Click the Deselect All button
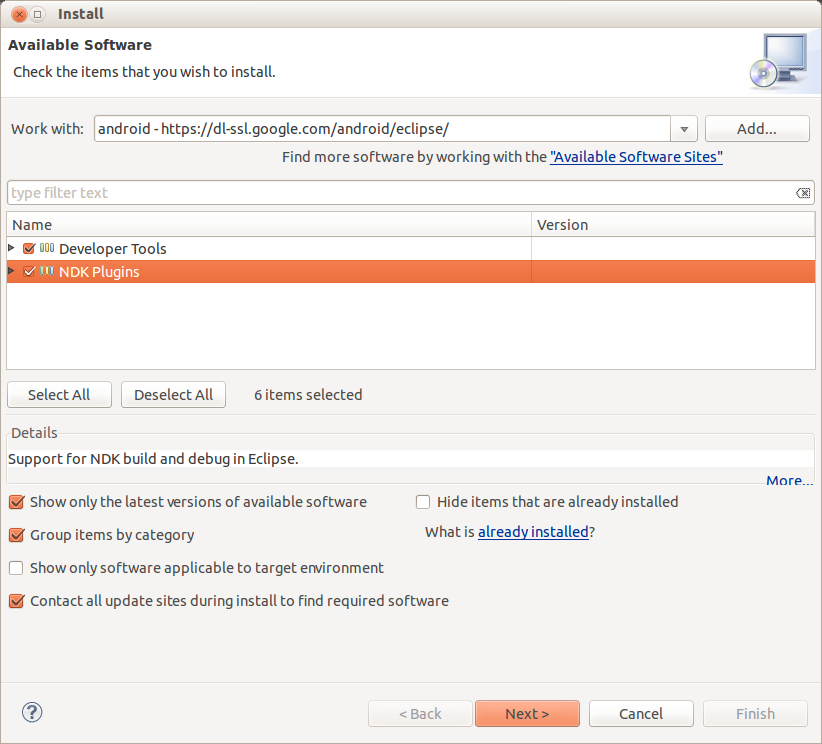The image size is (822, 744). point(173,394)
